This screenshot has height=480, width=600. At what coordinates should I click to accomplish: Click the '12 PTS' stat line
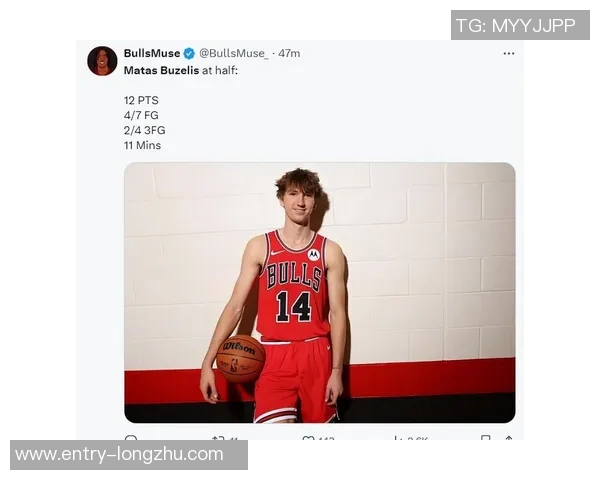tap(141, 100)
